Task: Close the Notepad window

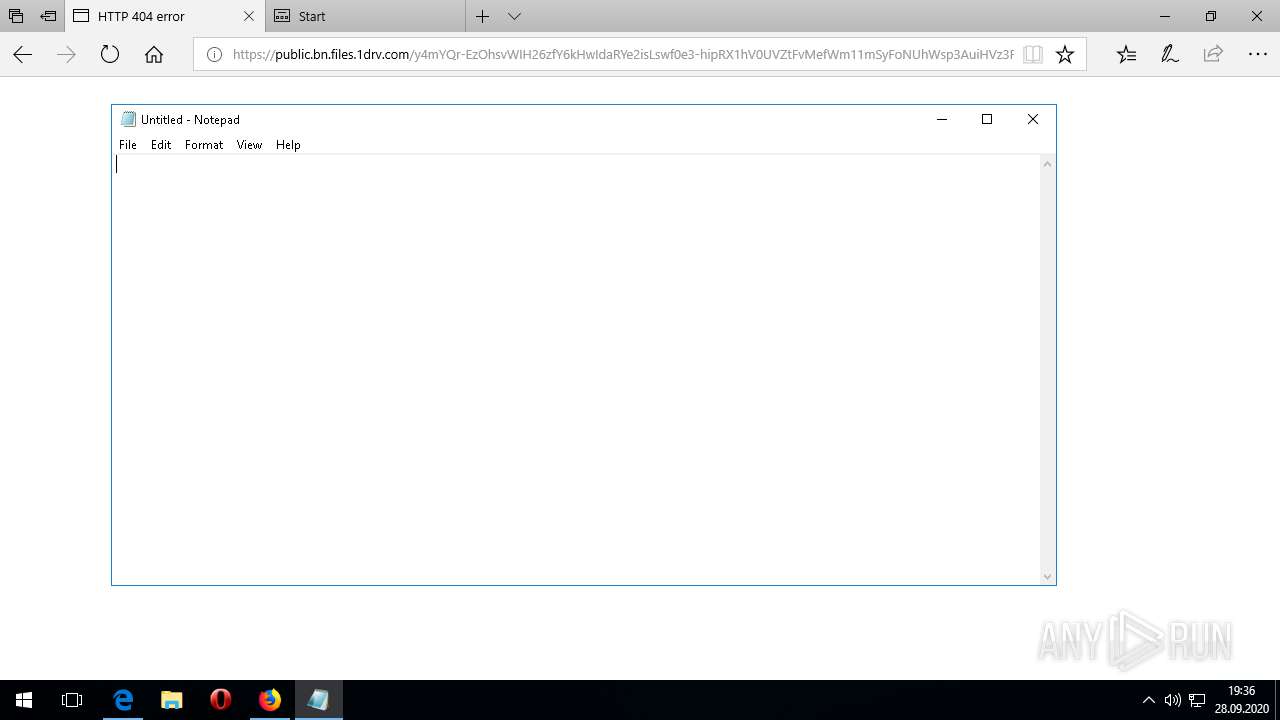Action: click(x=1033, y=119)
